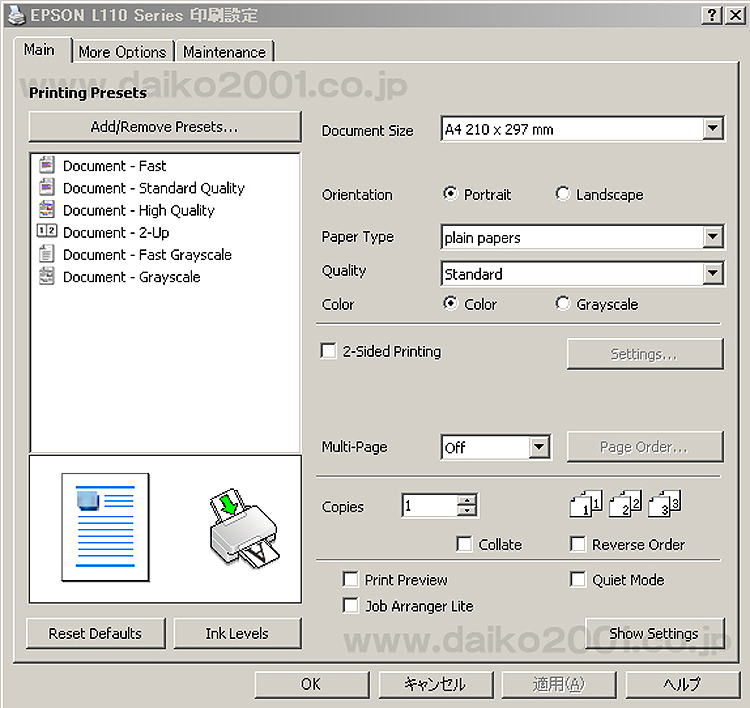Click the 2-Sided Printing Settings button
The image size is (750, 708).
pos(645,354)
